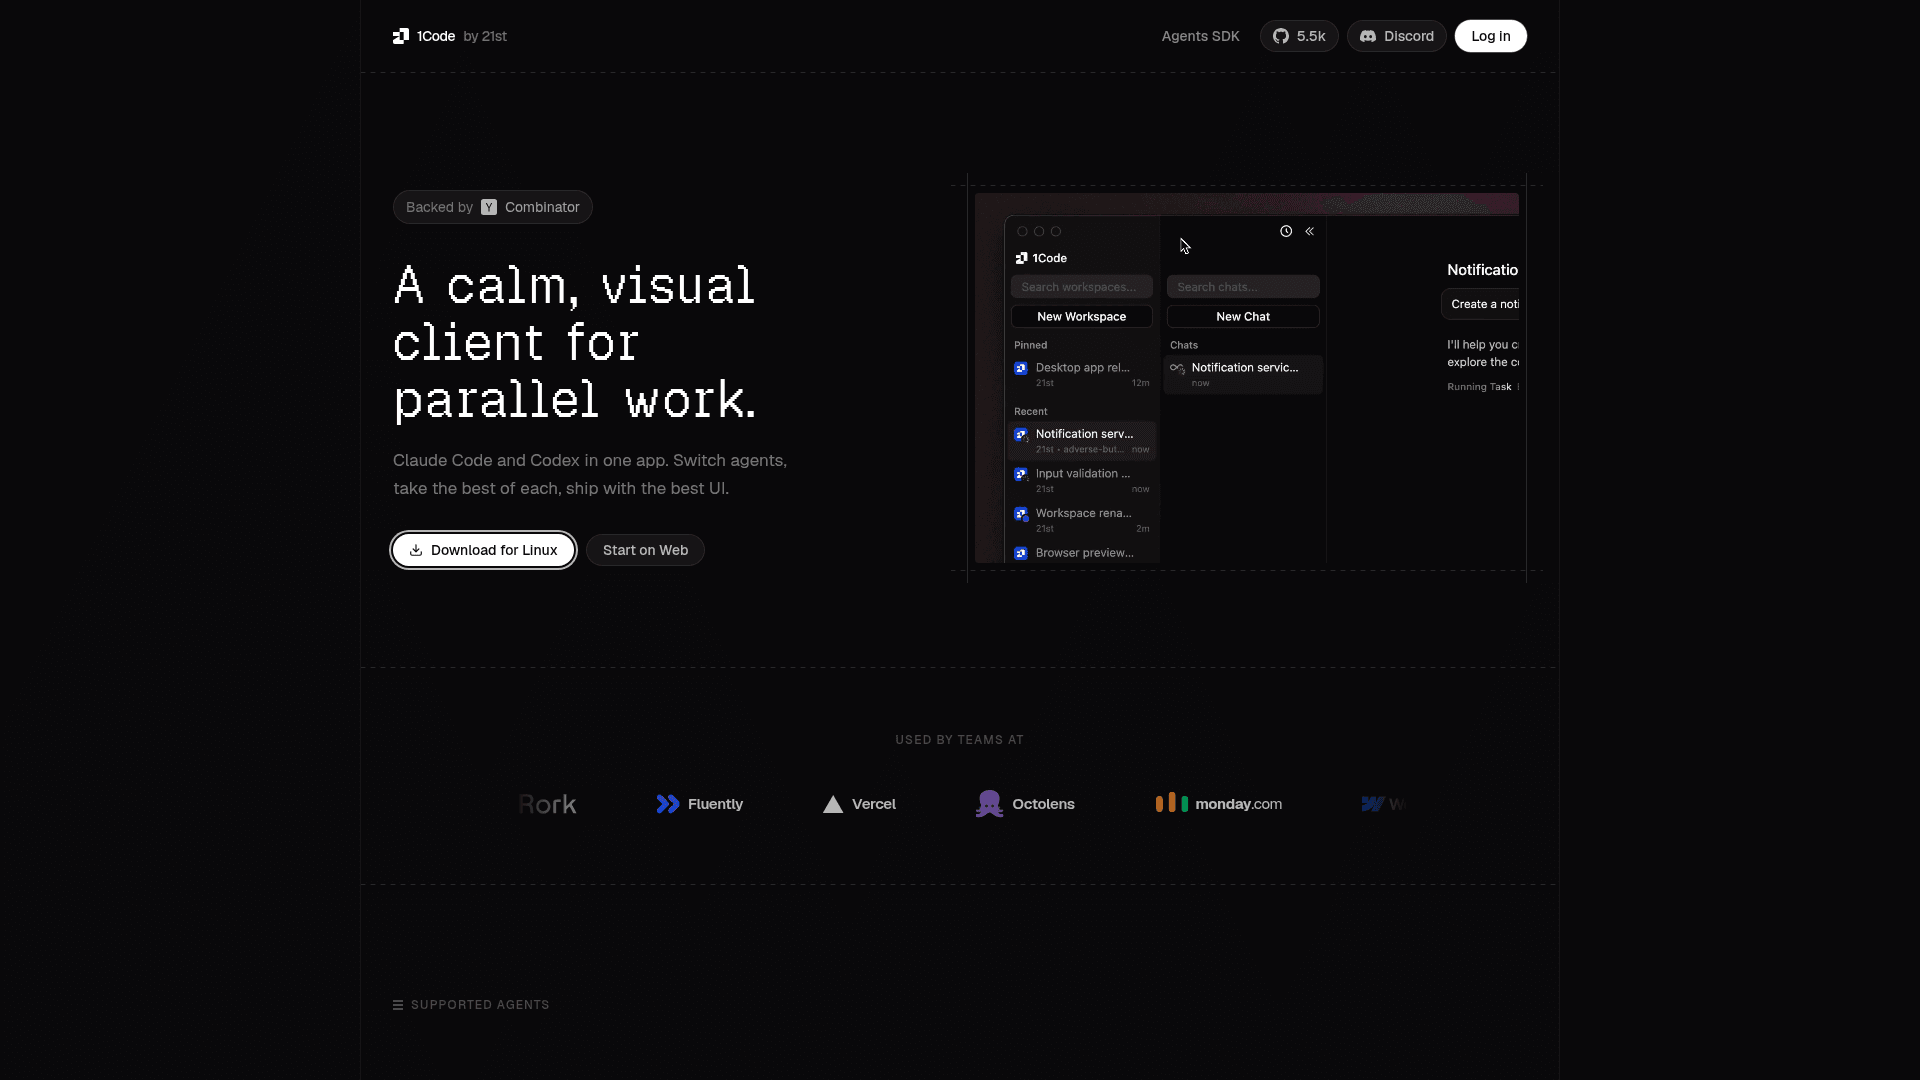Click the Browser preview item icon

1021,553
